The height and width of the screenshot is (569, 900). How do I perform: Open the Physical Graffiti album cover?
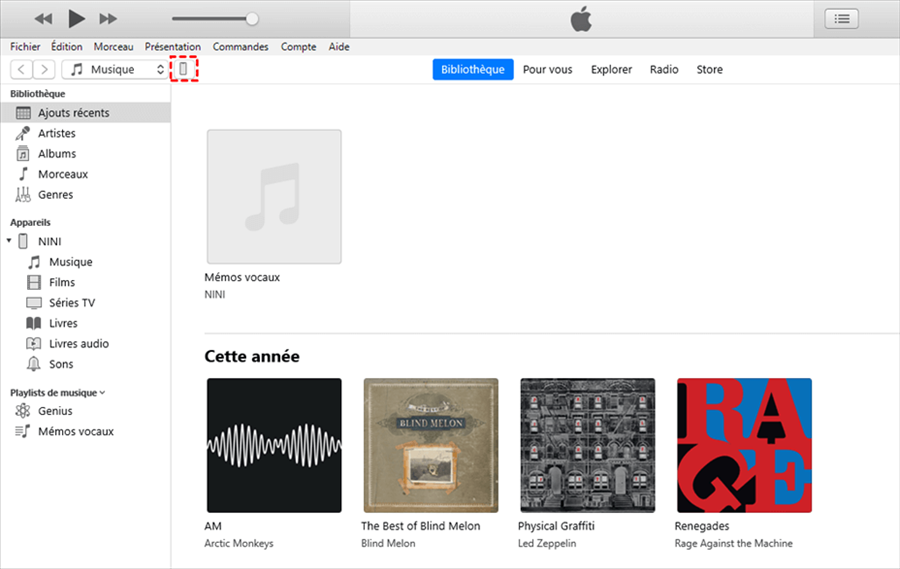pyautogui.click(x=587, y=445)
